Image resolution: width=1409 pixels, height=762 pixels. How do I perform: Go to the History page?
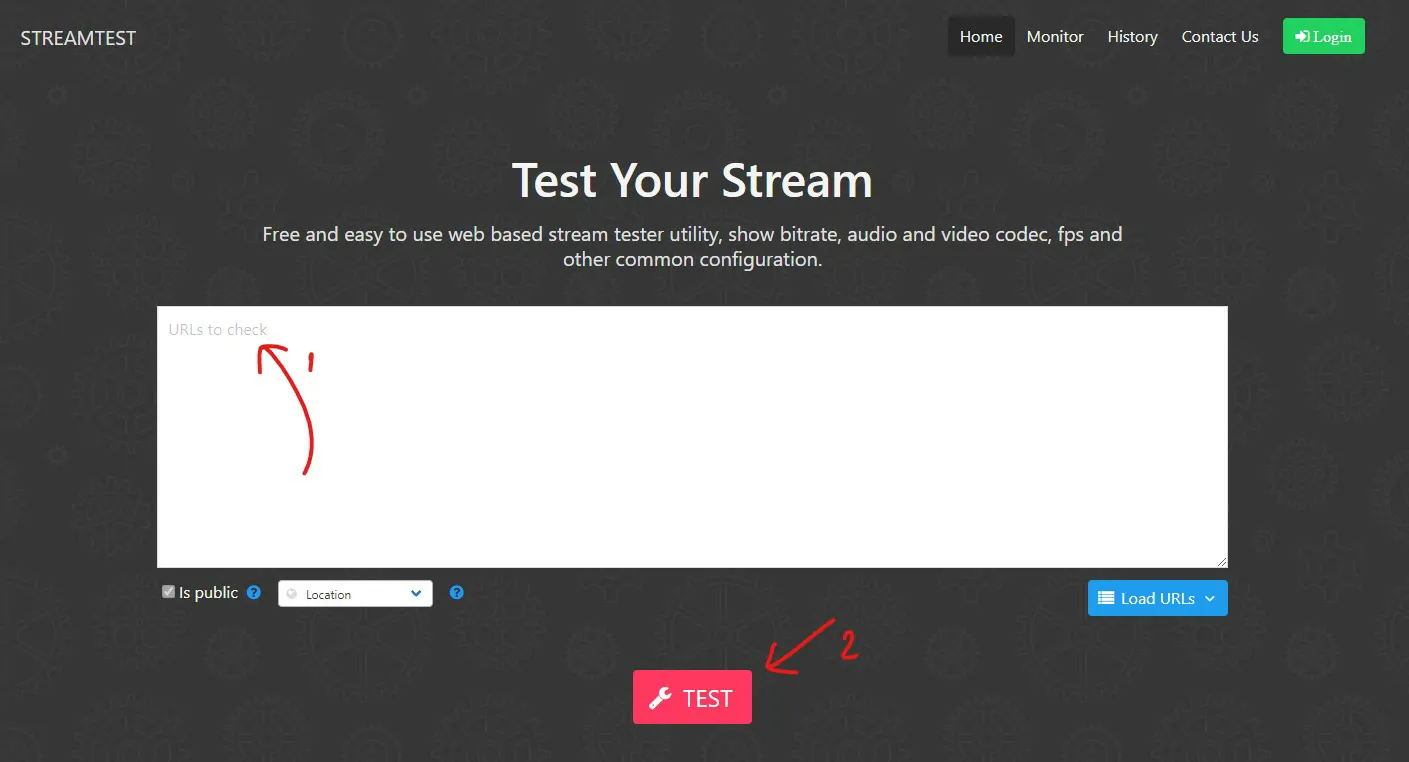click(x=1132, y=37)
